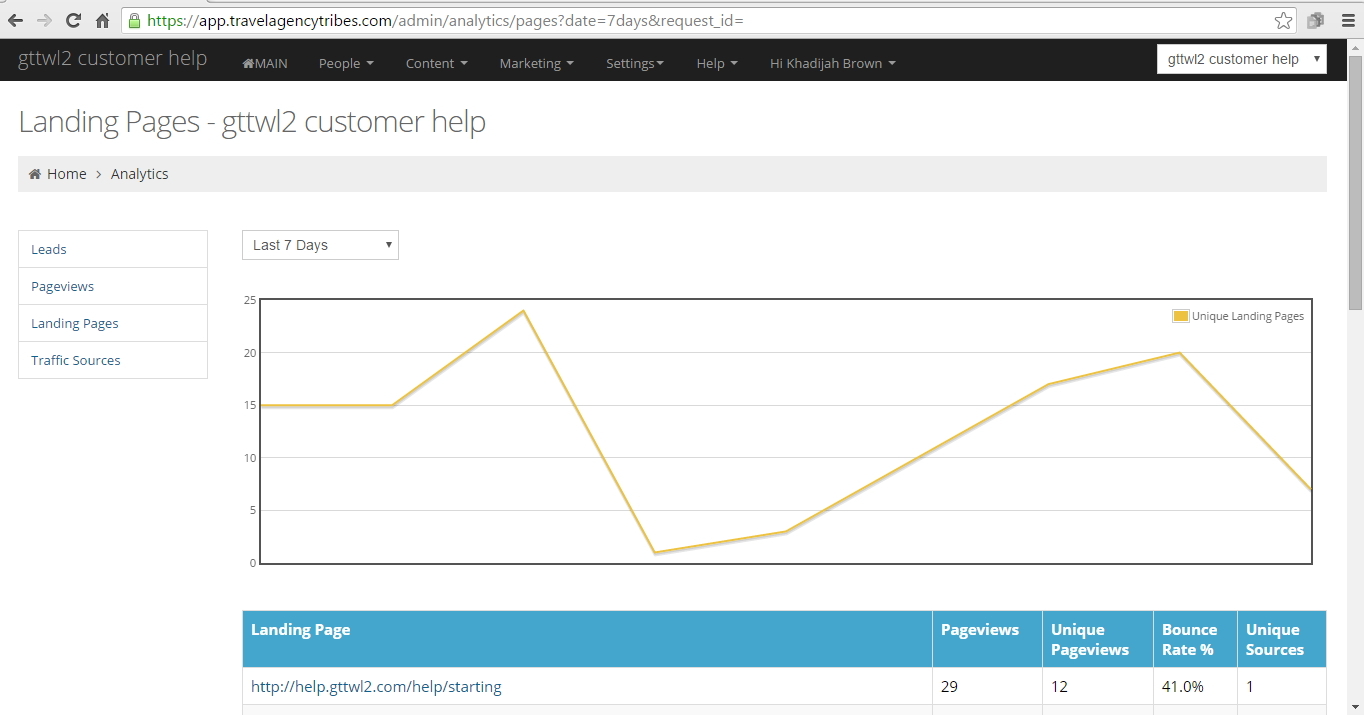Image resolution: width=1364 pixels, height=715 pixels.
Task: Open Chrome hamburger menu
Action: tap(1348, 20)
